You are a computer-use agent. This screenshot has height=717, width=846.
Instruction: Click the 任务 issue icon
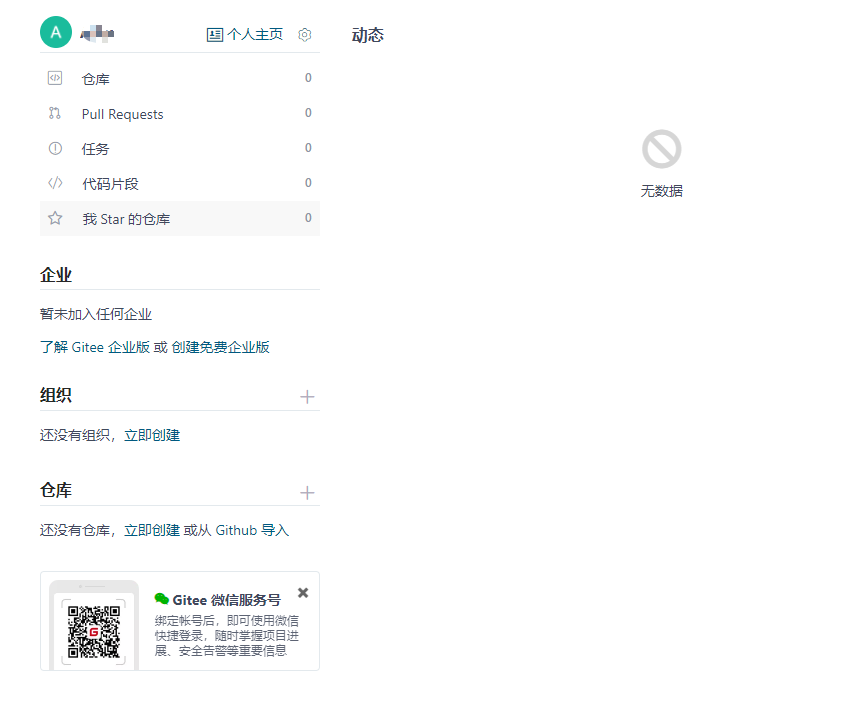[55, 148]
